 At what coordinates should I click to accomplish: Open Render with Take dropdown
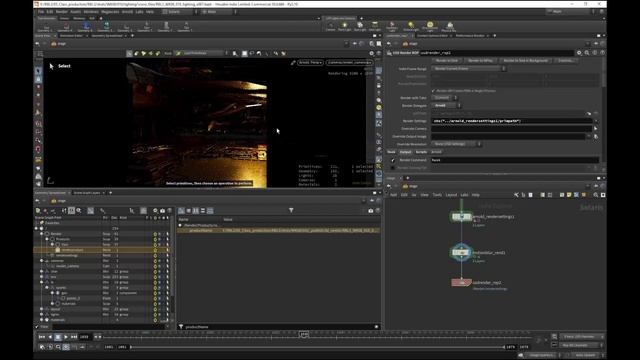(x=445, y=98)
